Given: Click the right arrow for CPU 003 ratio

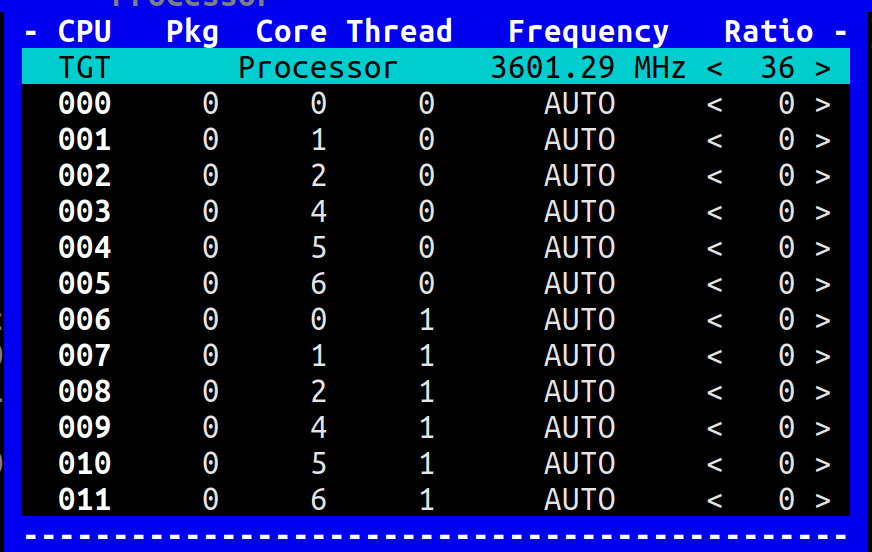Looking at the screenshot, I should (x=823, y=213).
